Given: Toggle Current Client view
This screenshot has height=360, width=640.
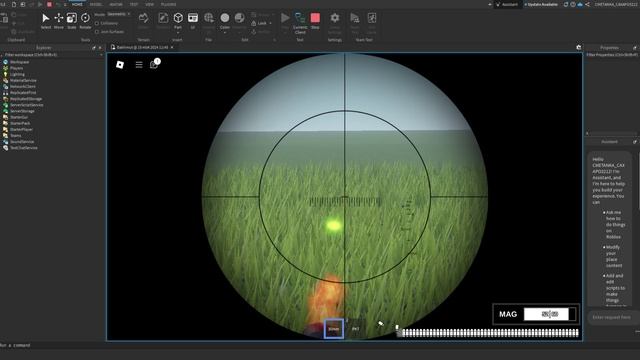Looking at the screenshot, I should tap(300, 23).
